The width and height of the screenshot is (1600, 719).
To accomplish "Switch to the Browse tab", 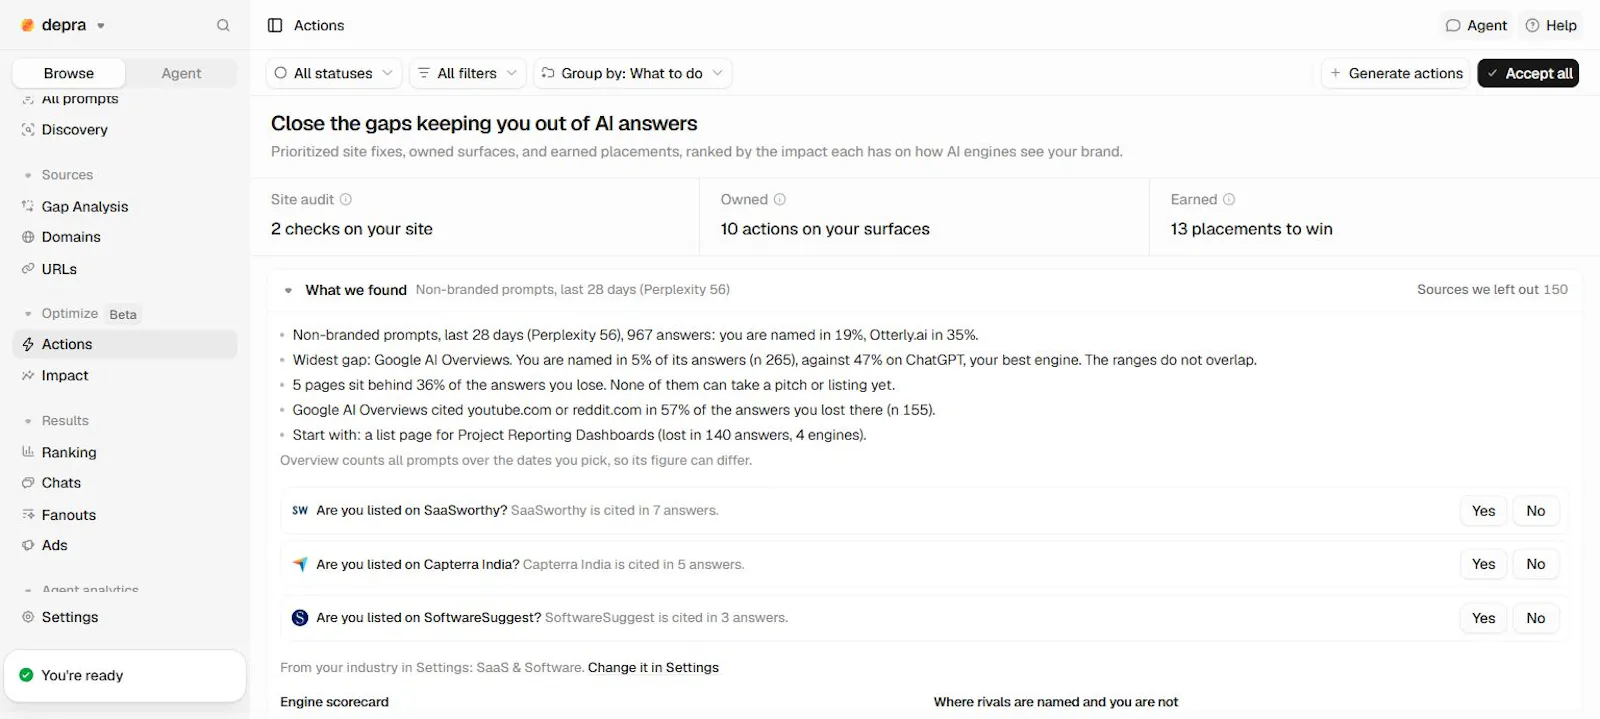I will [69, 73].
